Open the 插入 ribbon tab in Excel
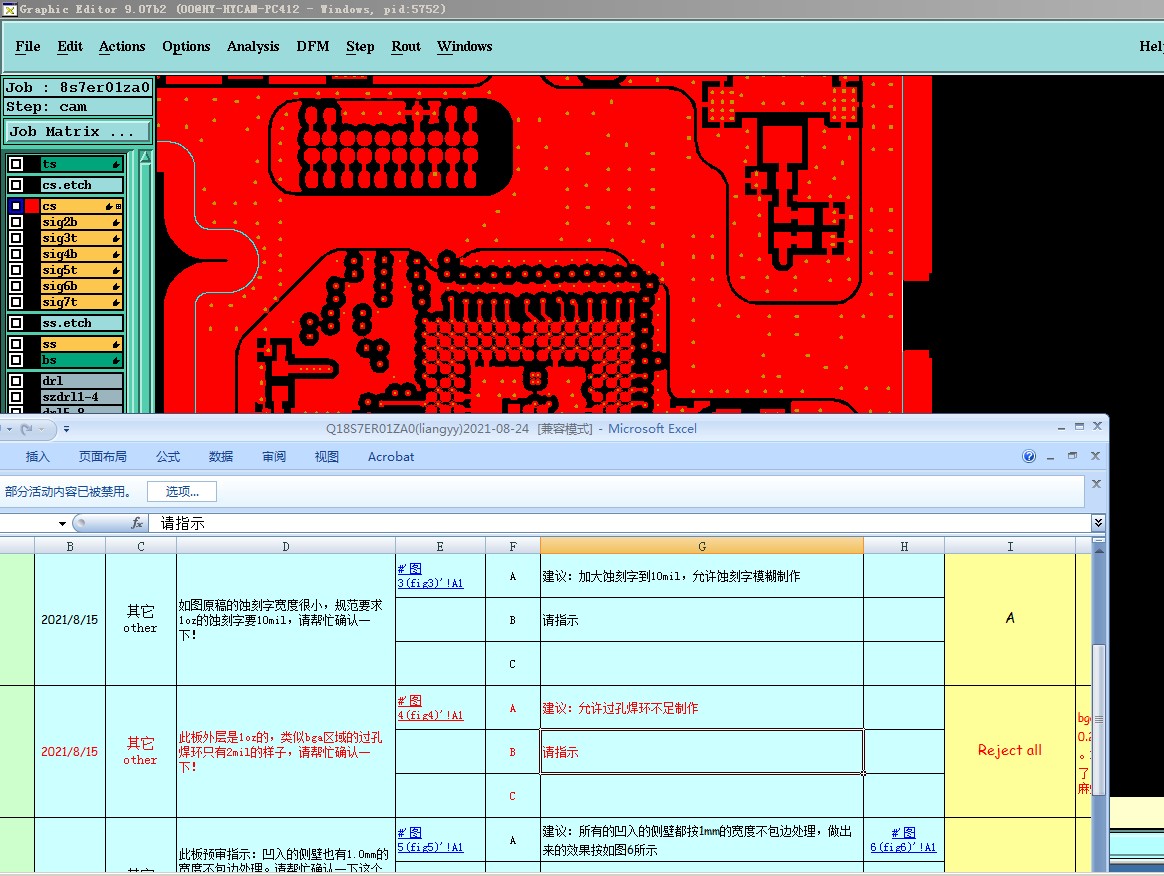The height and width of the screenshot is (876, 1164). pos(37,457)
